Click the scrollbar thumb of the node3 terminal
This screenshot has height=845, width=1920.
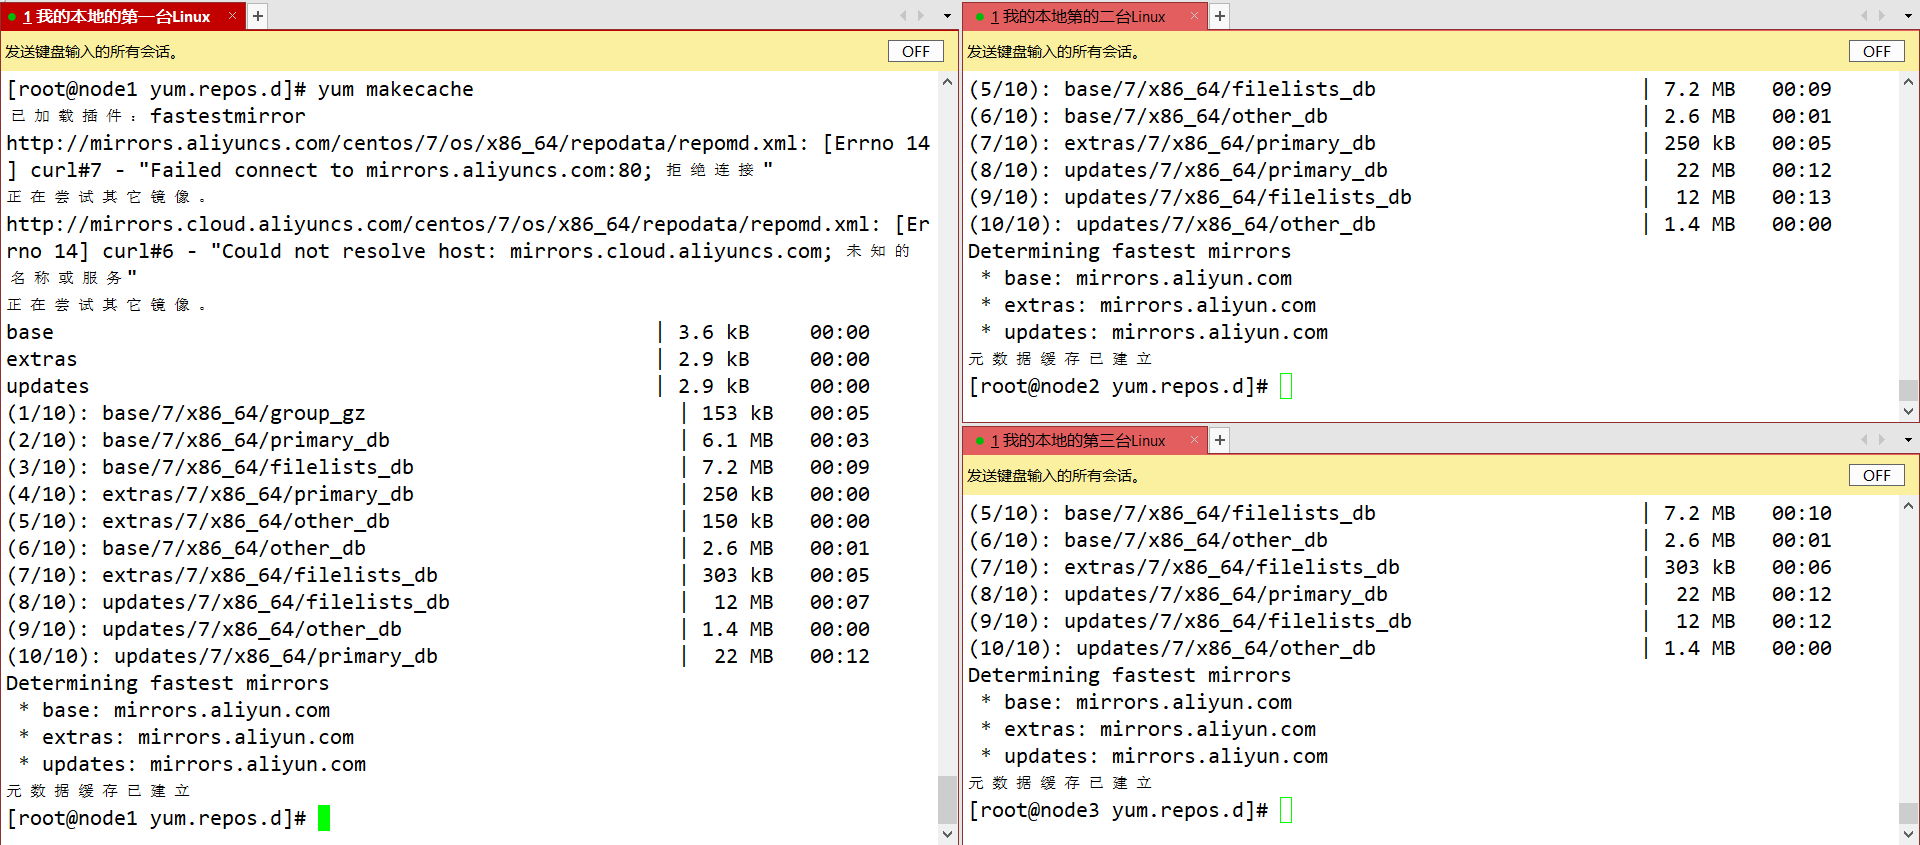pyautogui.click(x=1909, y=813)
